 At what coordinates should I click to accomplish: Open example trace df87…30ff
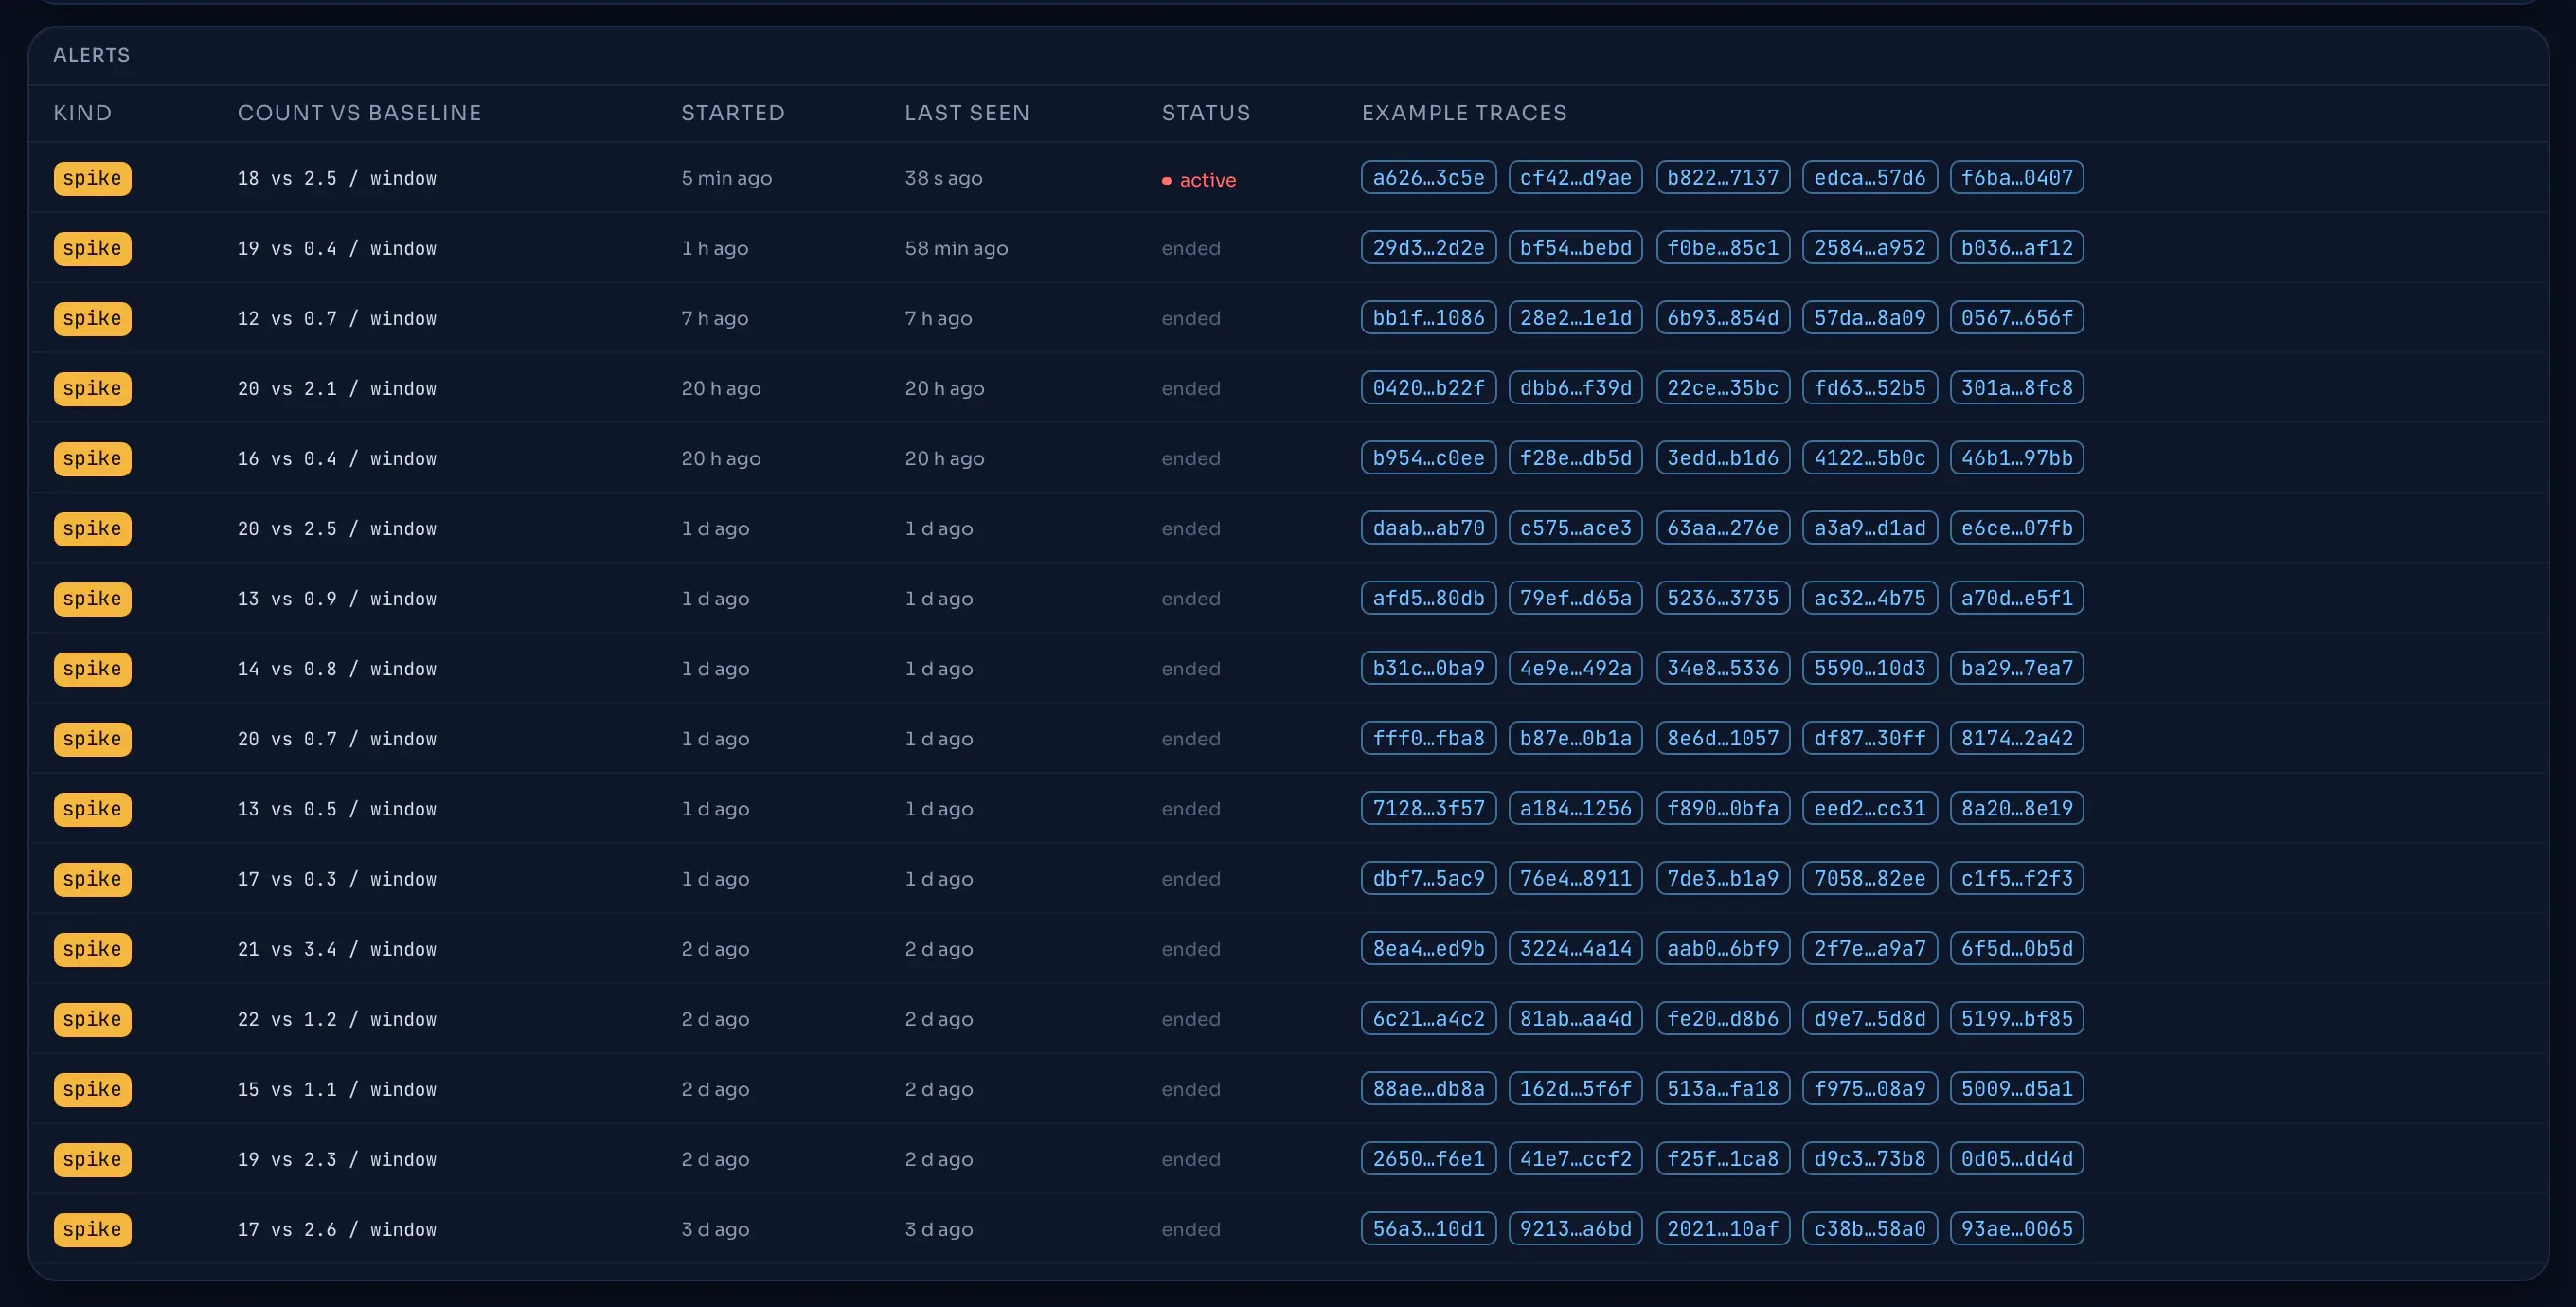1870,738
